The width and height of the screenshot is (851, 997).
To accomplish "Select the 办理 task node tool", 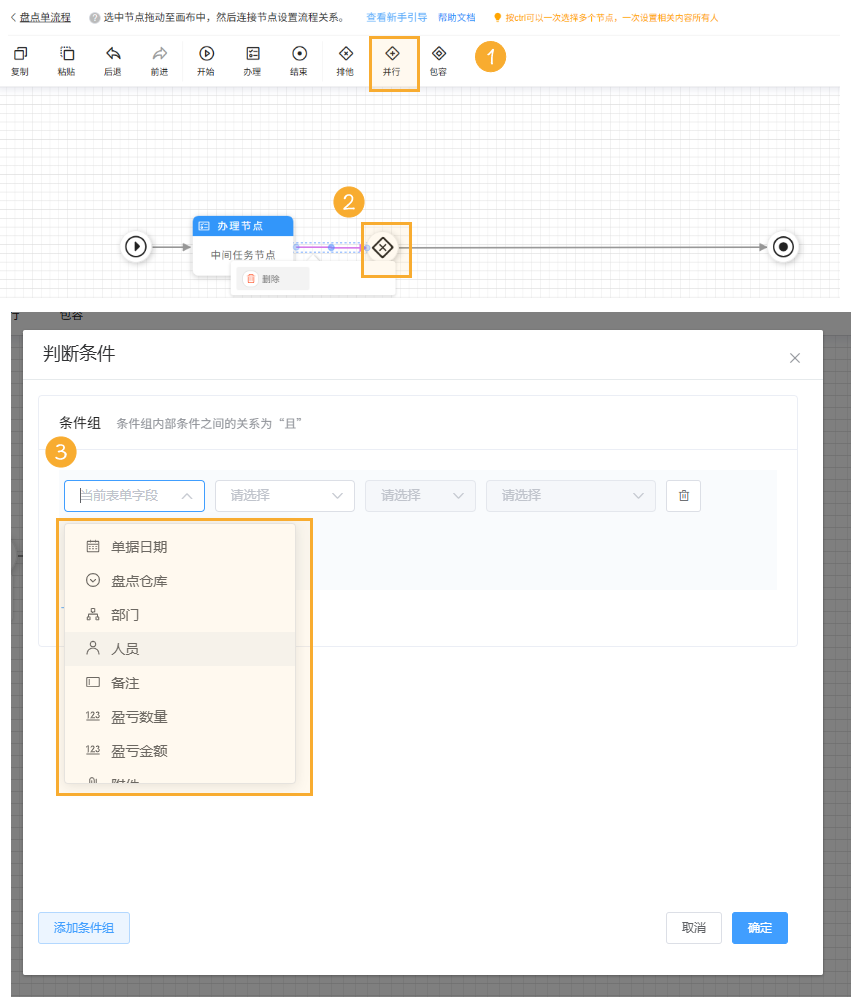I will click(252, 60).
